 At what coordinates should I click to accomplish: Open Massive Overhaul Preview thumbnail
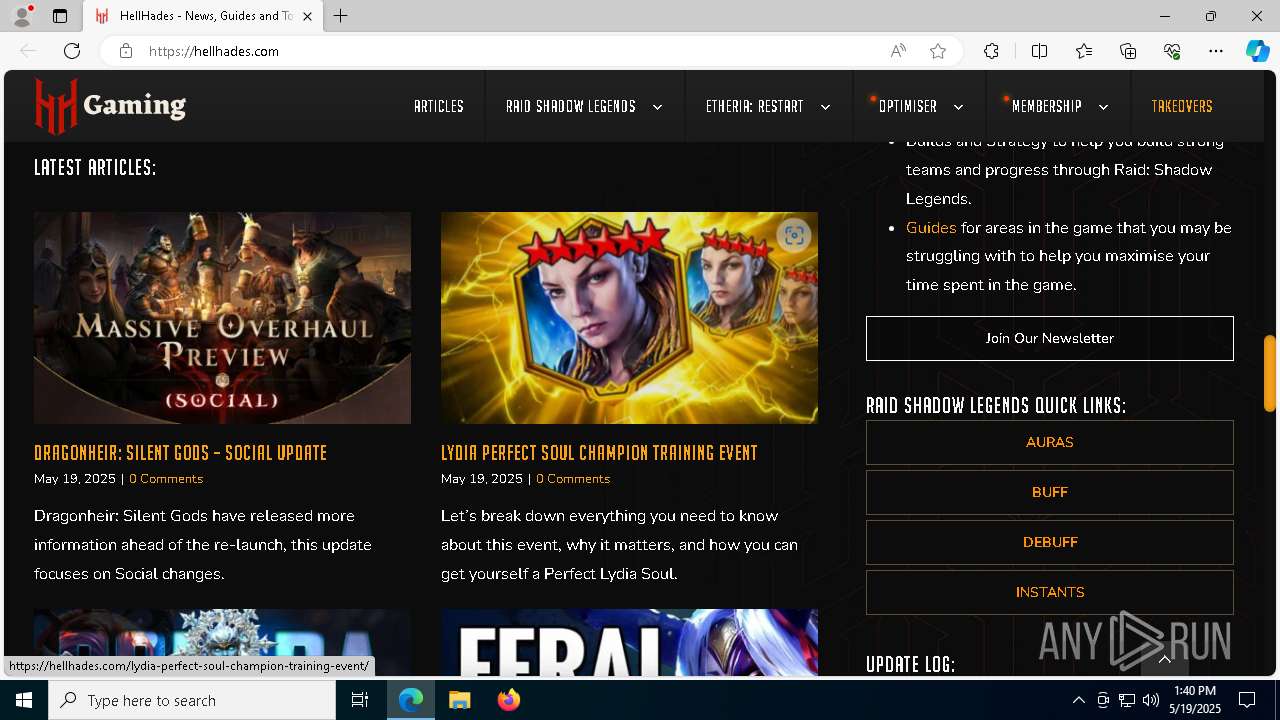[222, 318]
